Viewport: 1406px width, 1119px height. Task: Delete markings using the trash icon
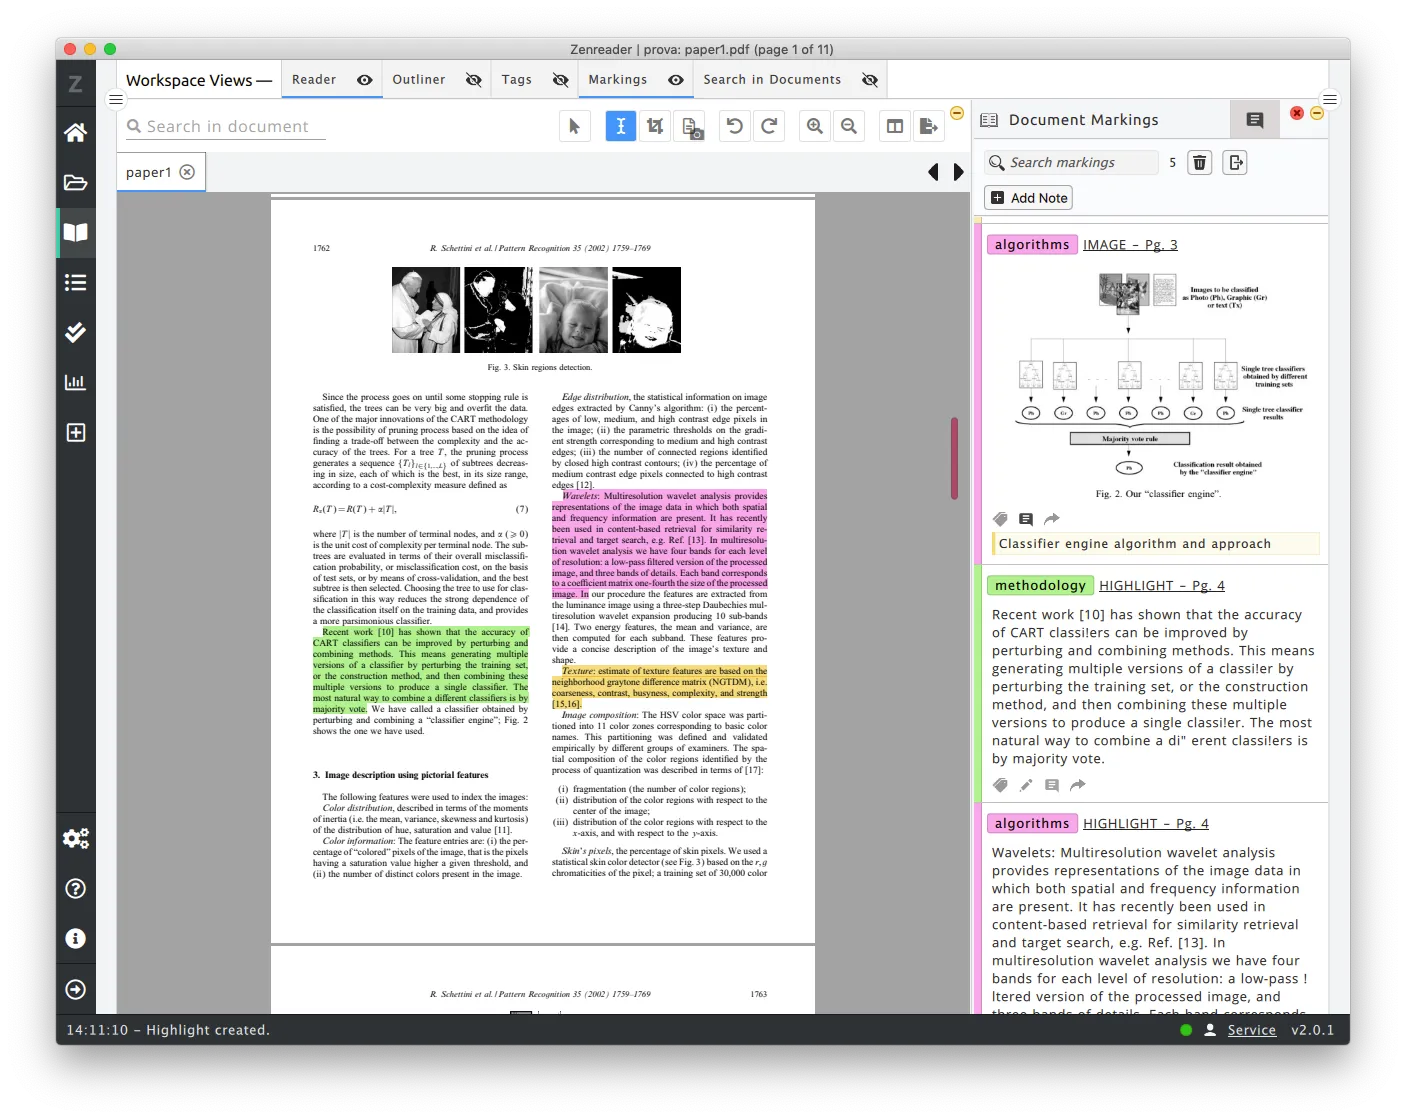1199,162
